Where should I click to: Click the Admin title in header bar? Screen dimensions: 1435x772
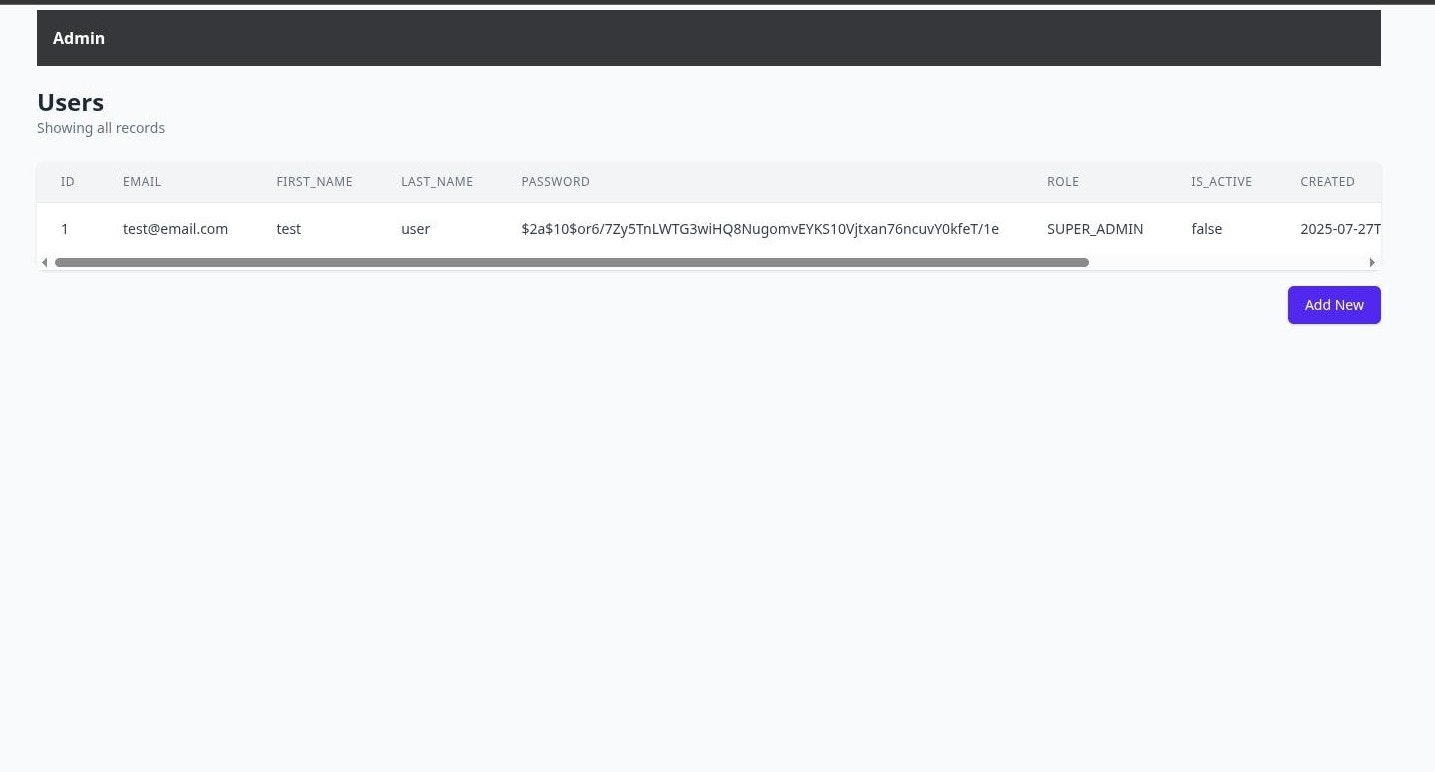point(79,38)
